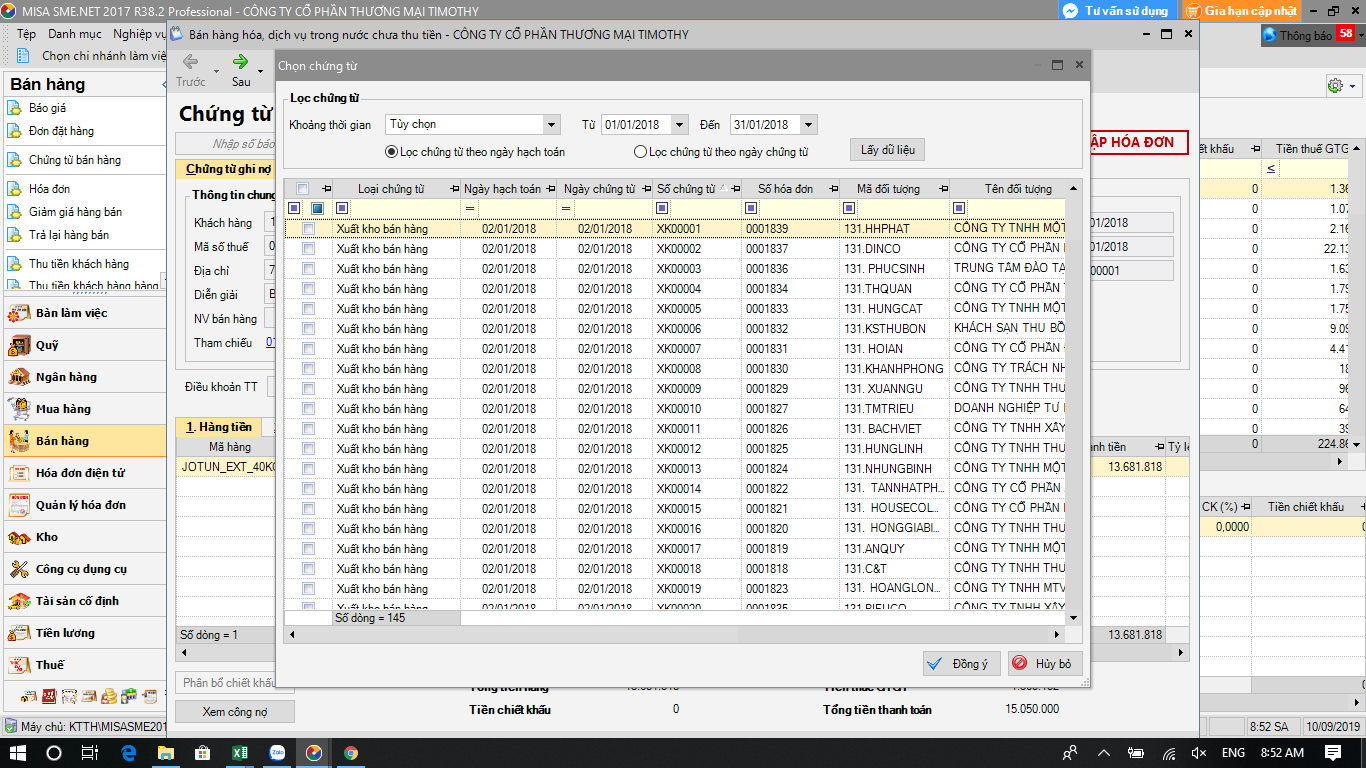Open the Danh mục menu
The width and height of the screenshot is (1366, 768).
click(x=75, y=34)
